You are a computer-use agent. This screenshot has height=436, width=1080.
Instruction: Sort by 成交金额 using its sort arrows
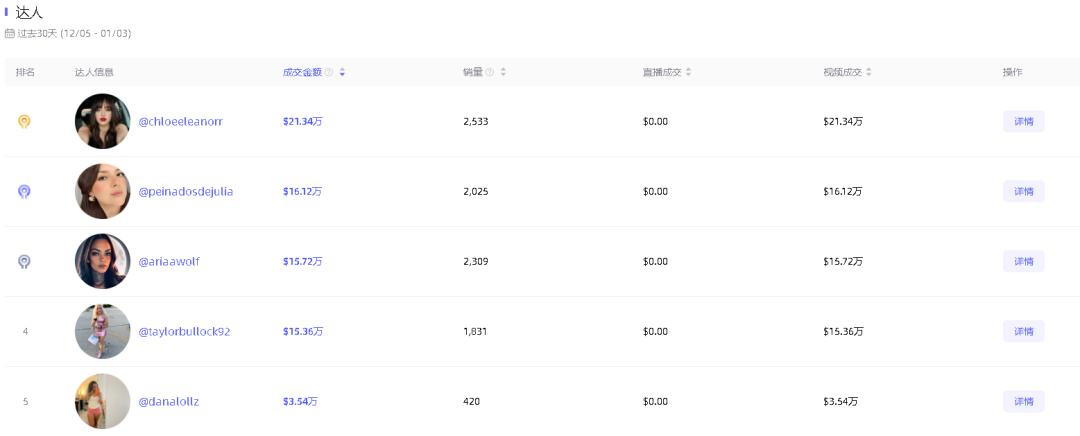tap(342, 72)
